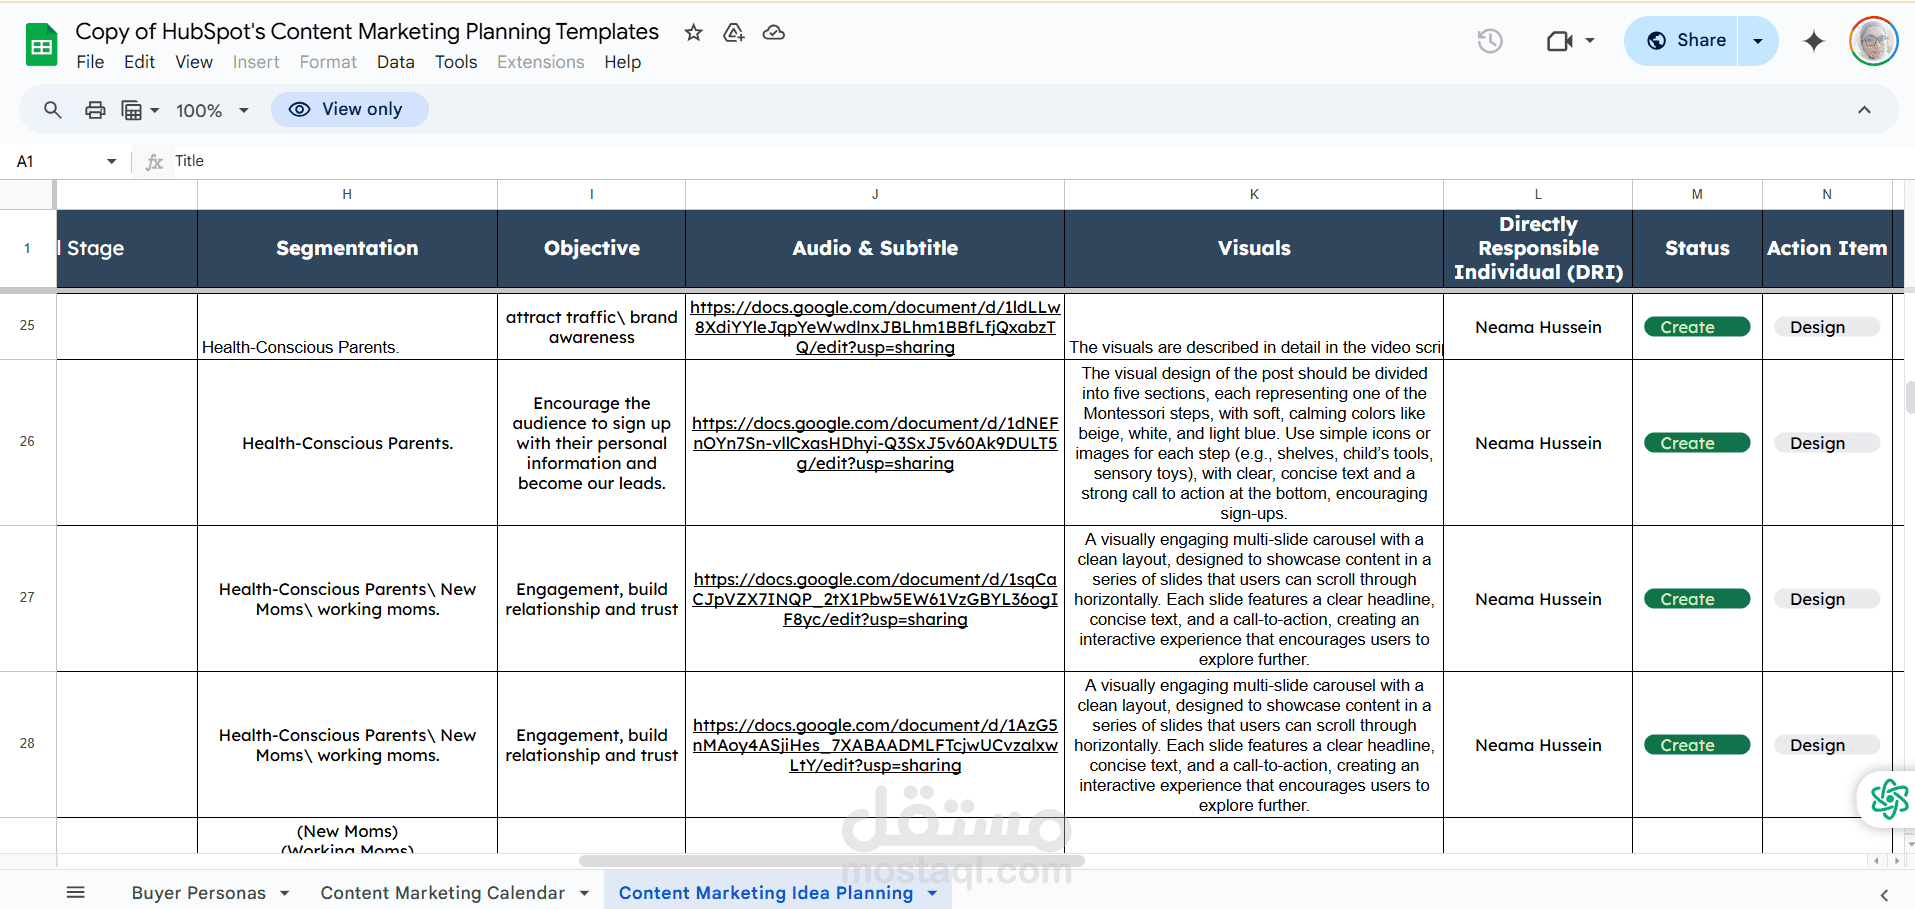Click the document title text
The image size is (1915, 909).
tap(367, 32)
